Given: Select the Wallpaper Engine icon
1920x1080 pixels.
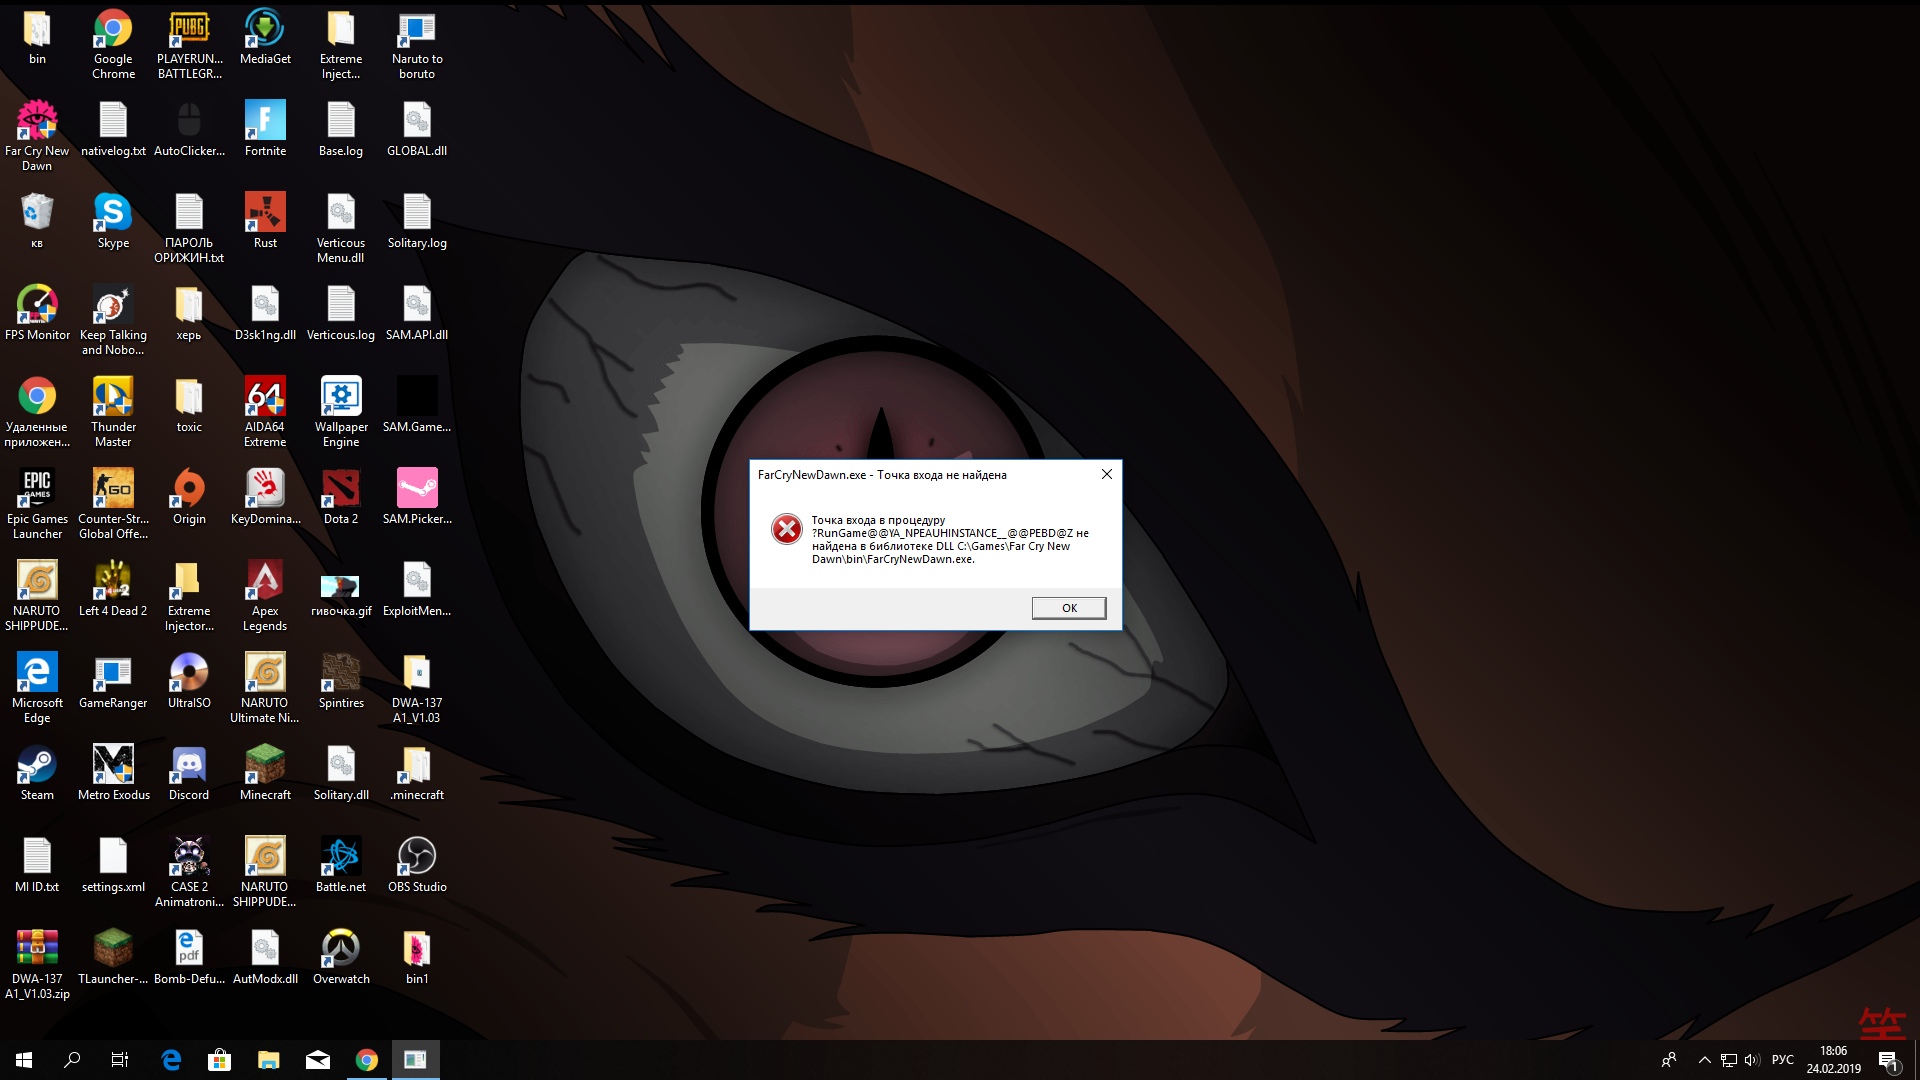Looking at the screenshot, I should point(341,398).
